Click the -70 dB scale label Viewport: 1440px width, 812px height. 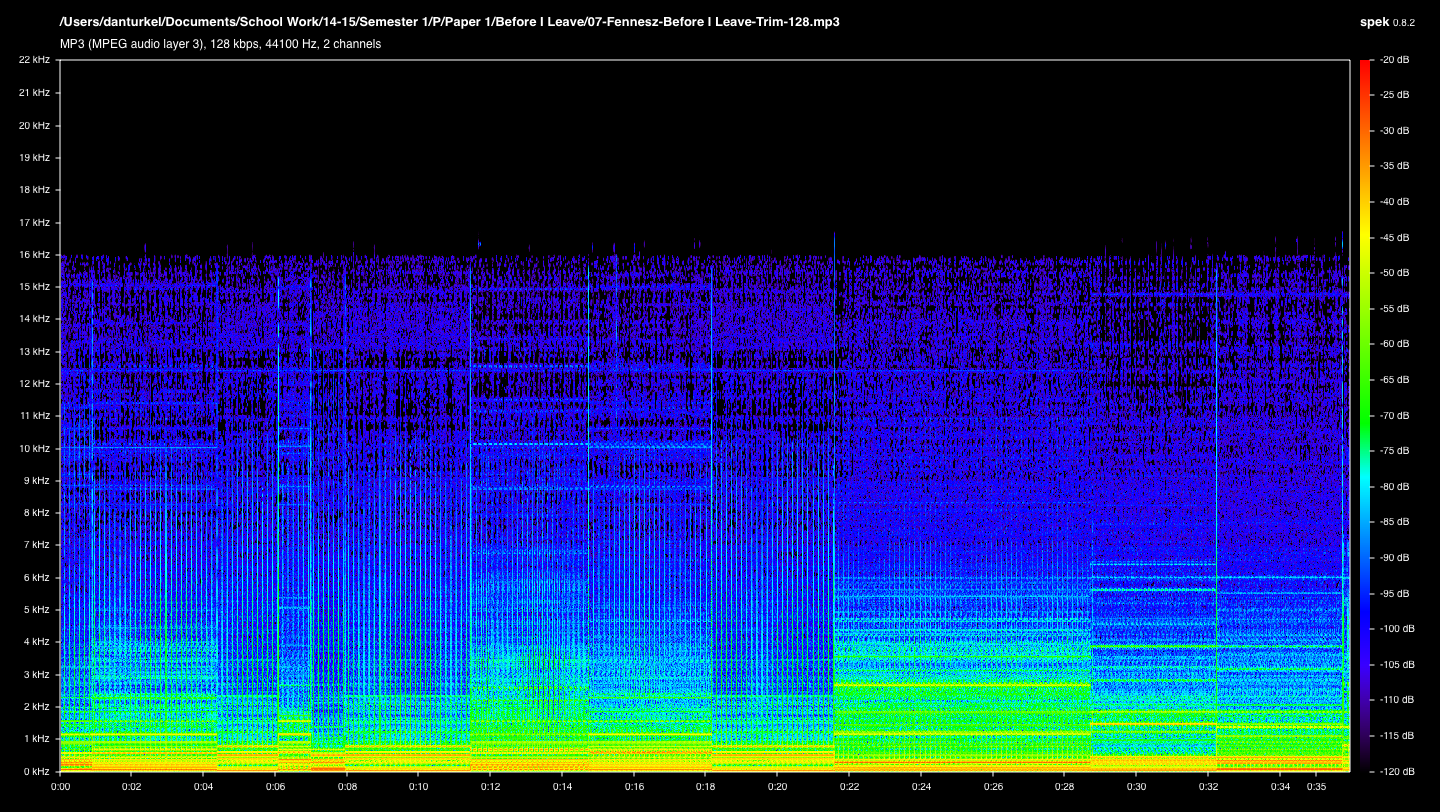pyautogui.click(x=1394, y=415)
